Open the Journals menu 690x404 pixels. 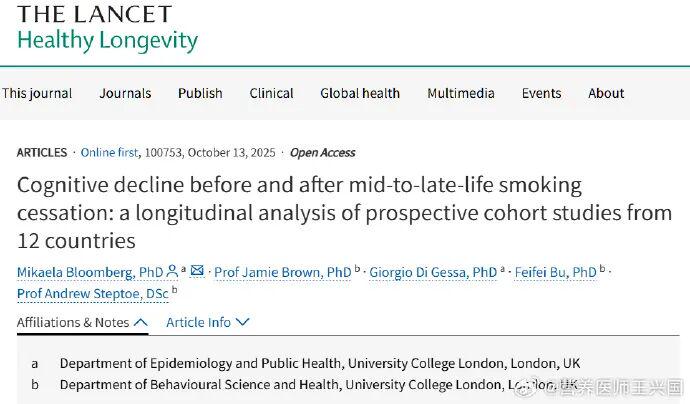point(125,93)
